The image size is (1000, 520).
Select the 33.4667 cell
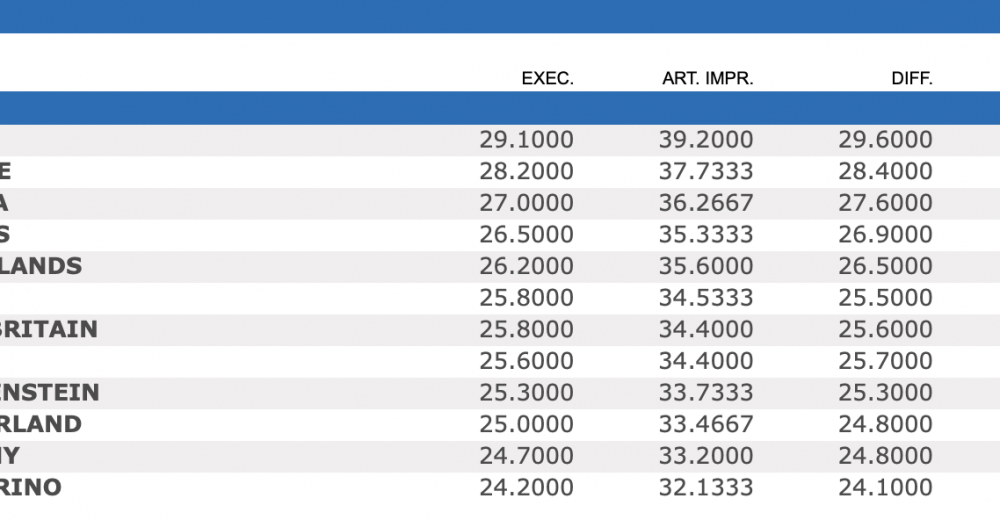(706, 424)
